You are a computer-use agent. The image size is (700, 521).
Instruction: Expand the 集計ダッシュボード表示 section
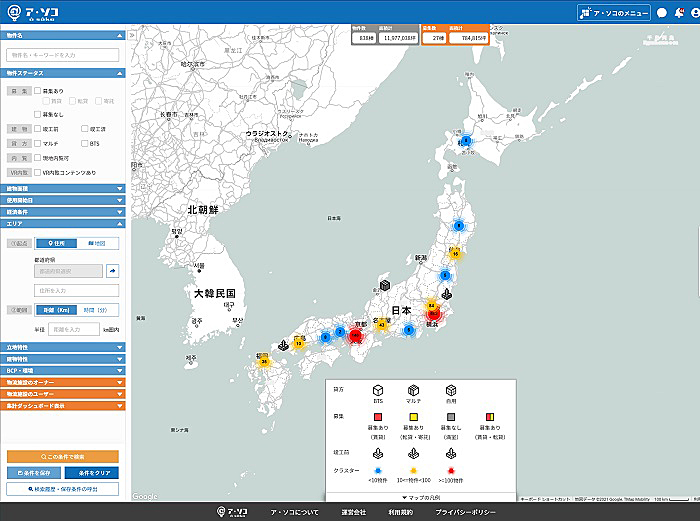pos(62,406)
